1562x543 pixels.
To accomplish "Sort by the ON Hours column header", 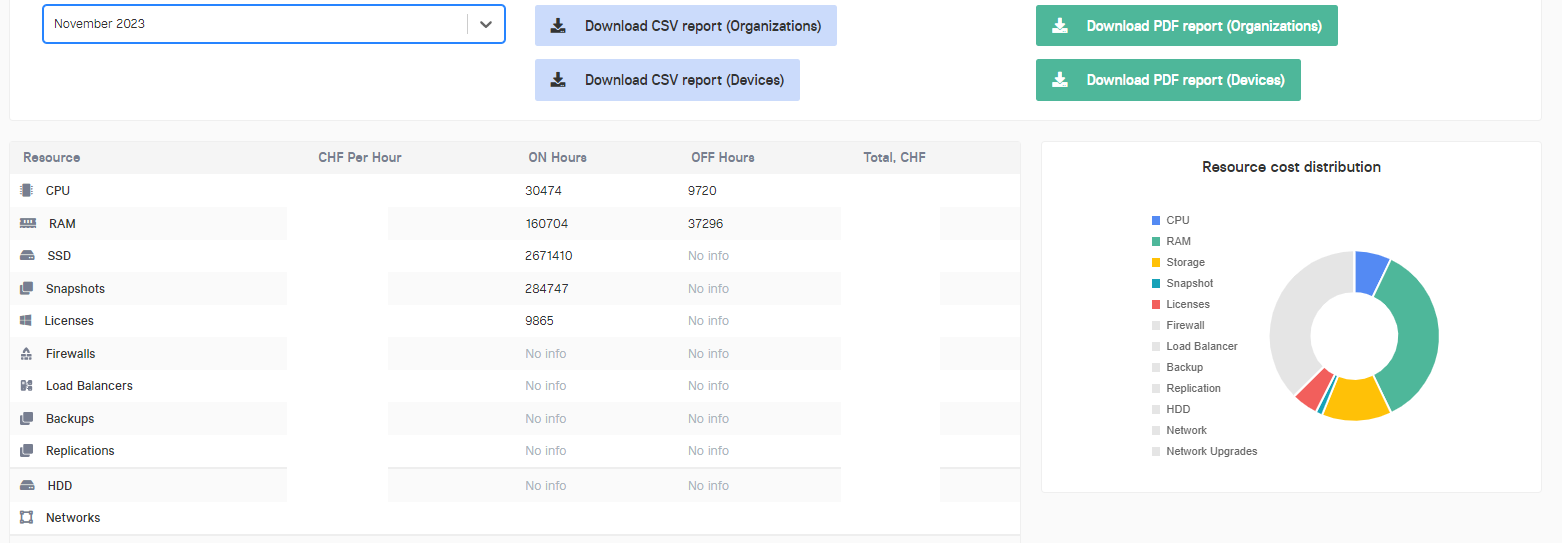I will [x=557, y=158].
